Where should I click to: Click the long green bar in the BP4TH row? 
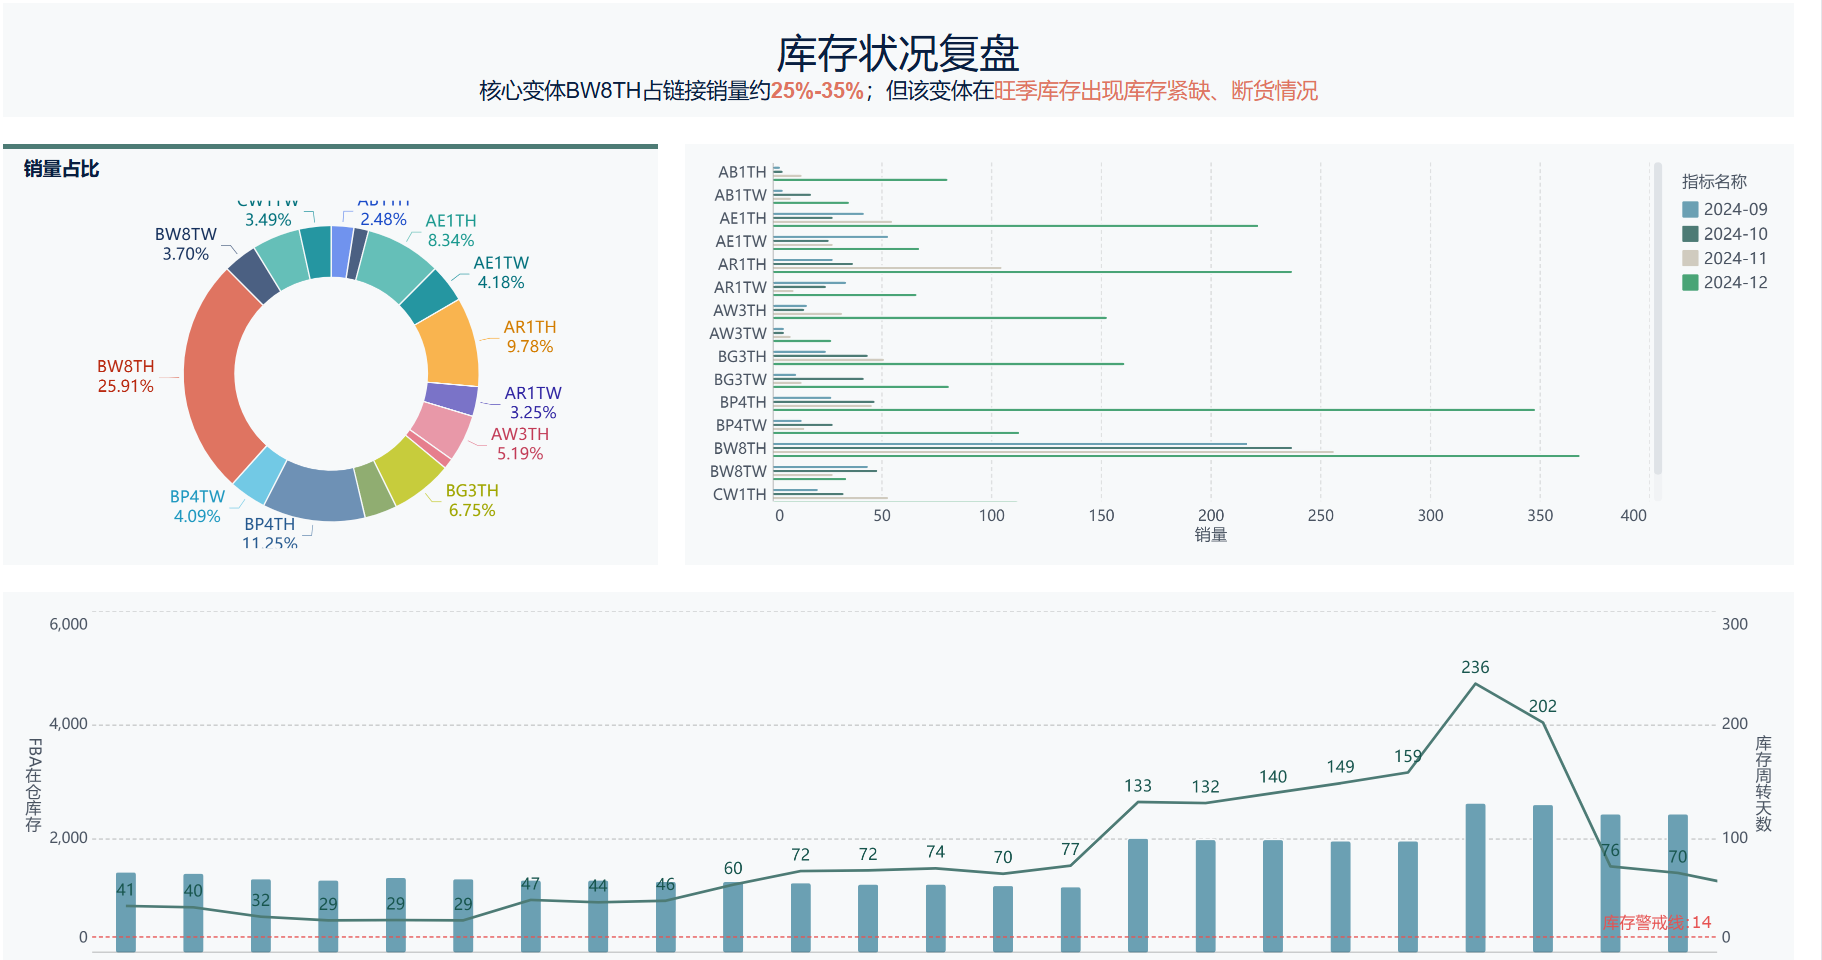[1153, 410]
